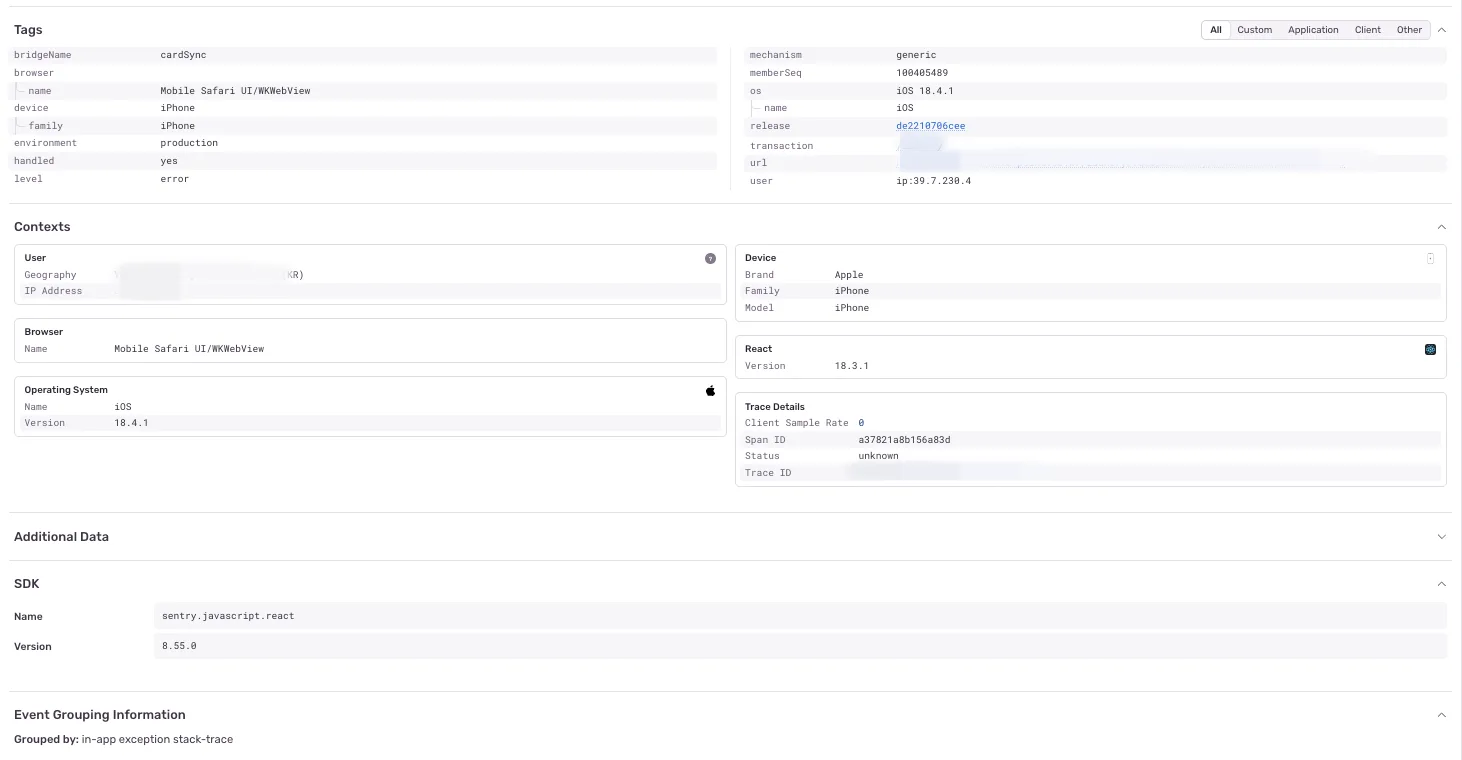The width and height of the screenshot is (1462, 760).
Task: Collapse the SDK section chevron
Action: pos(1441,584)
